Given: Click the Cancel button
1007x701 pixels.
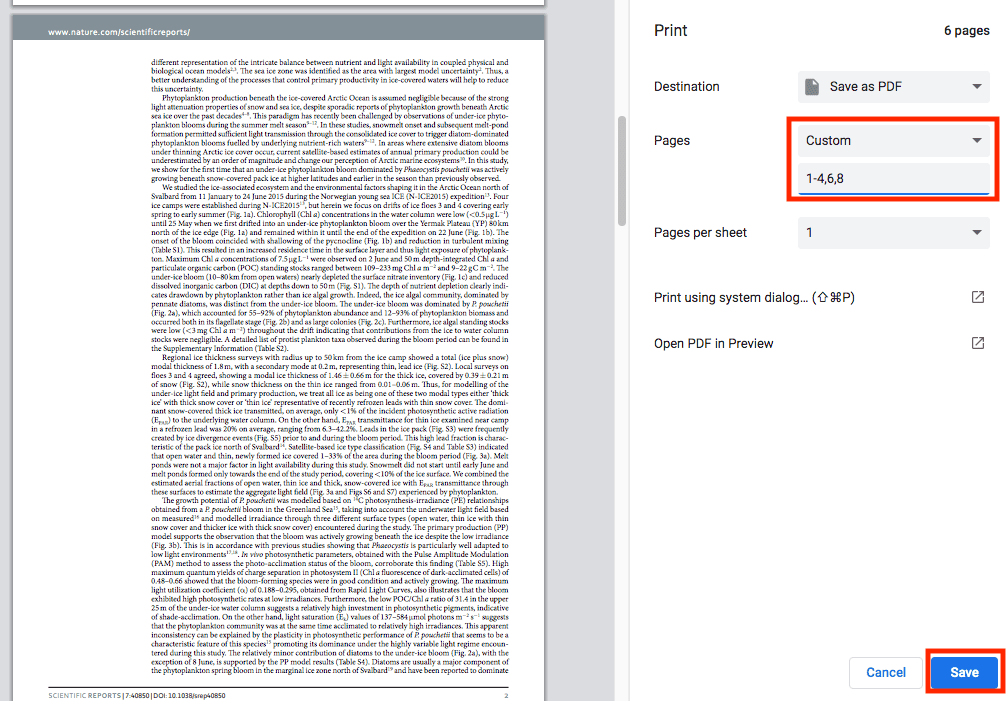Looking at the screenshot, I should [x=885, y=672].
